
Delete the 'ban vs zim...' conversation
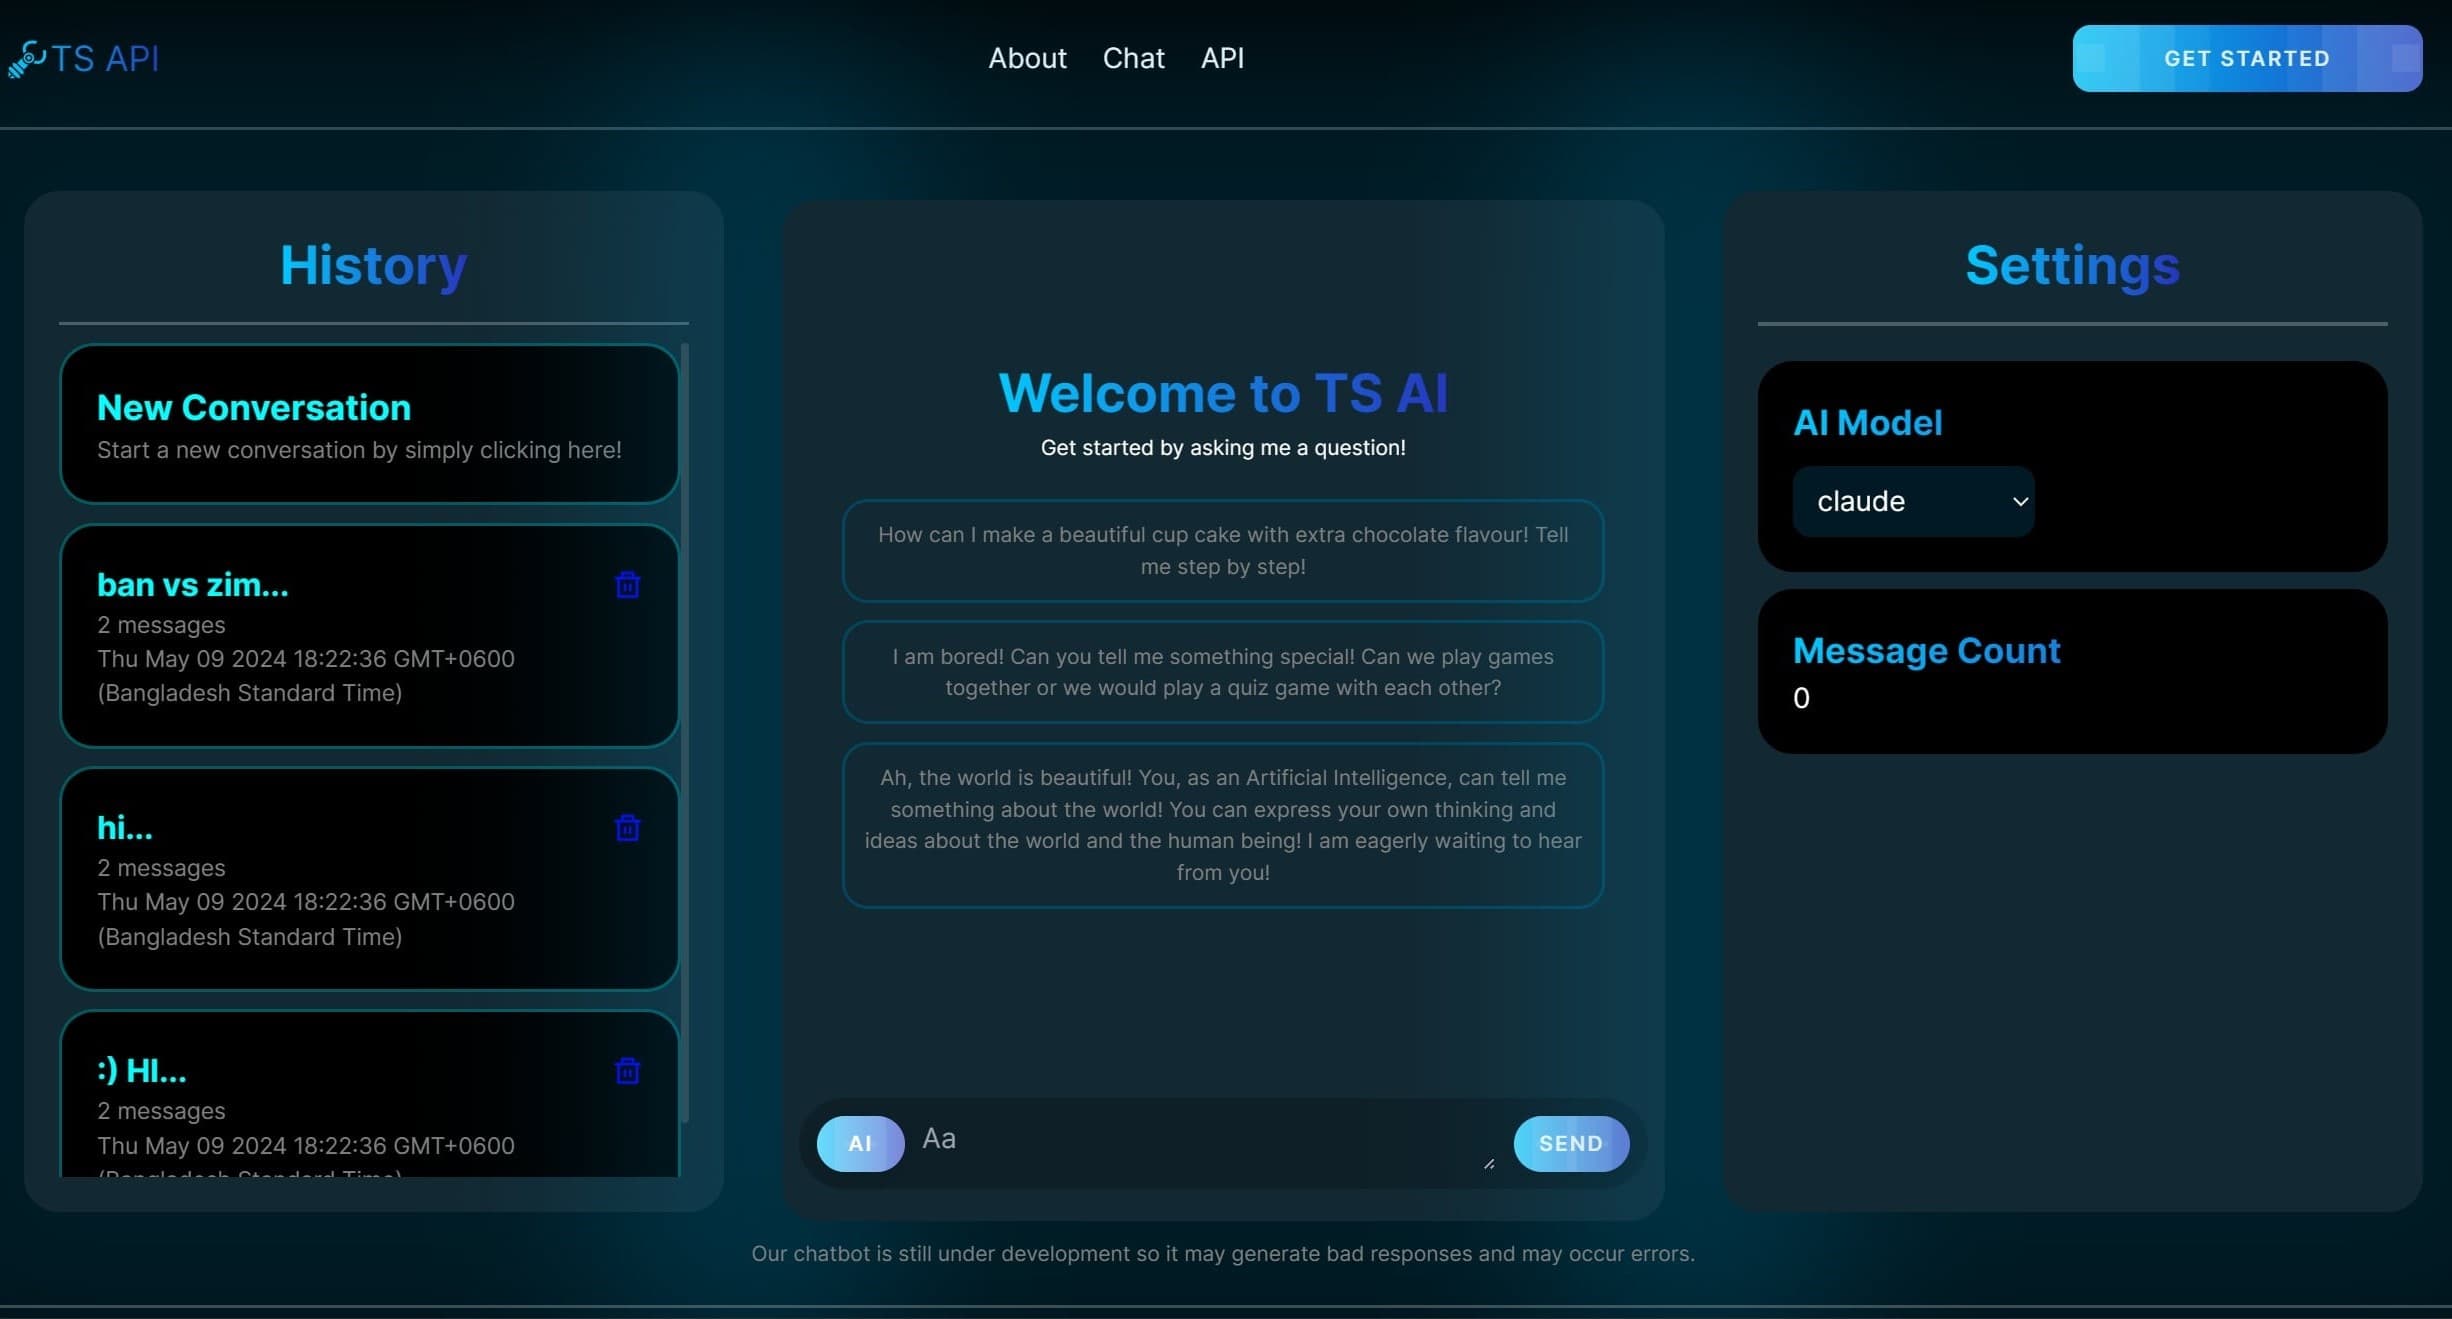click(627, 585)
